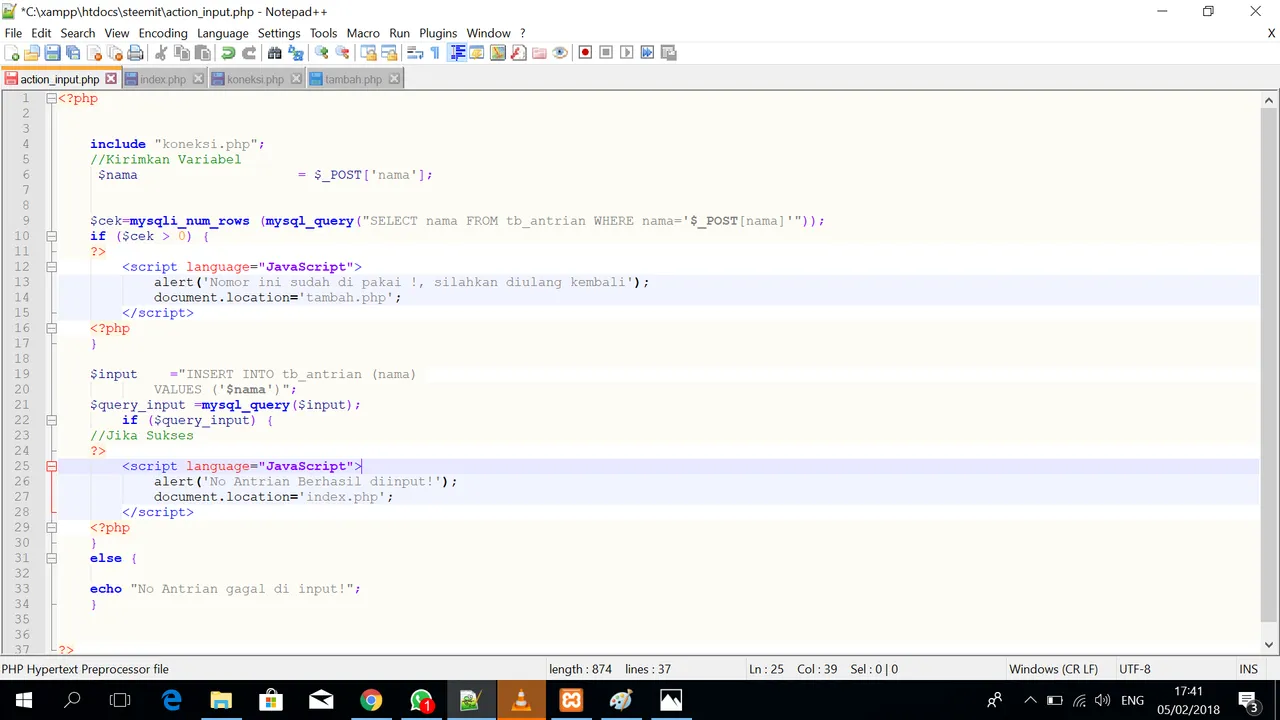
Task: Open the user defined language dialog icon
Action: [x=477, y=53]
